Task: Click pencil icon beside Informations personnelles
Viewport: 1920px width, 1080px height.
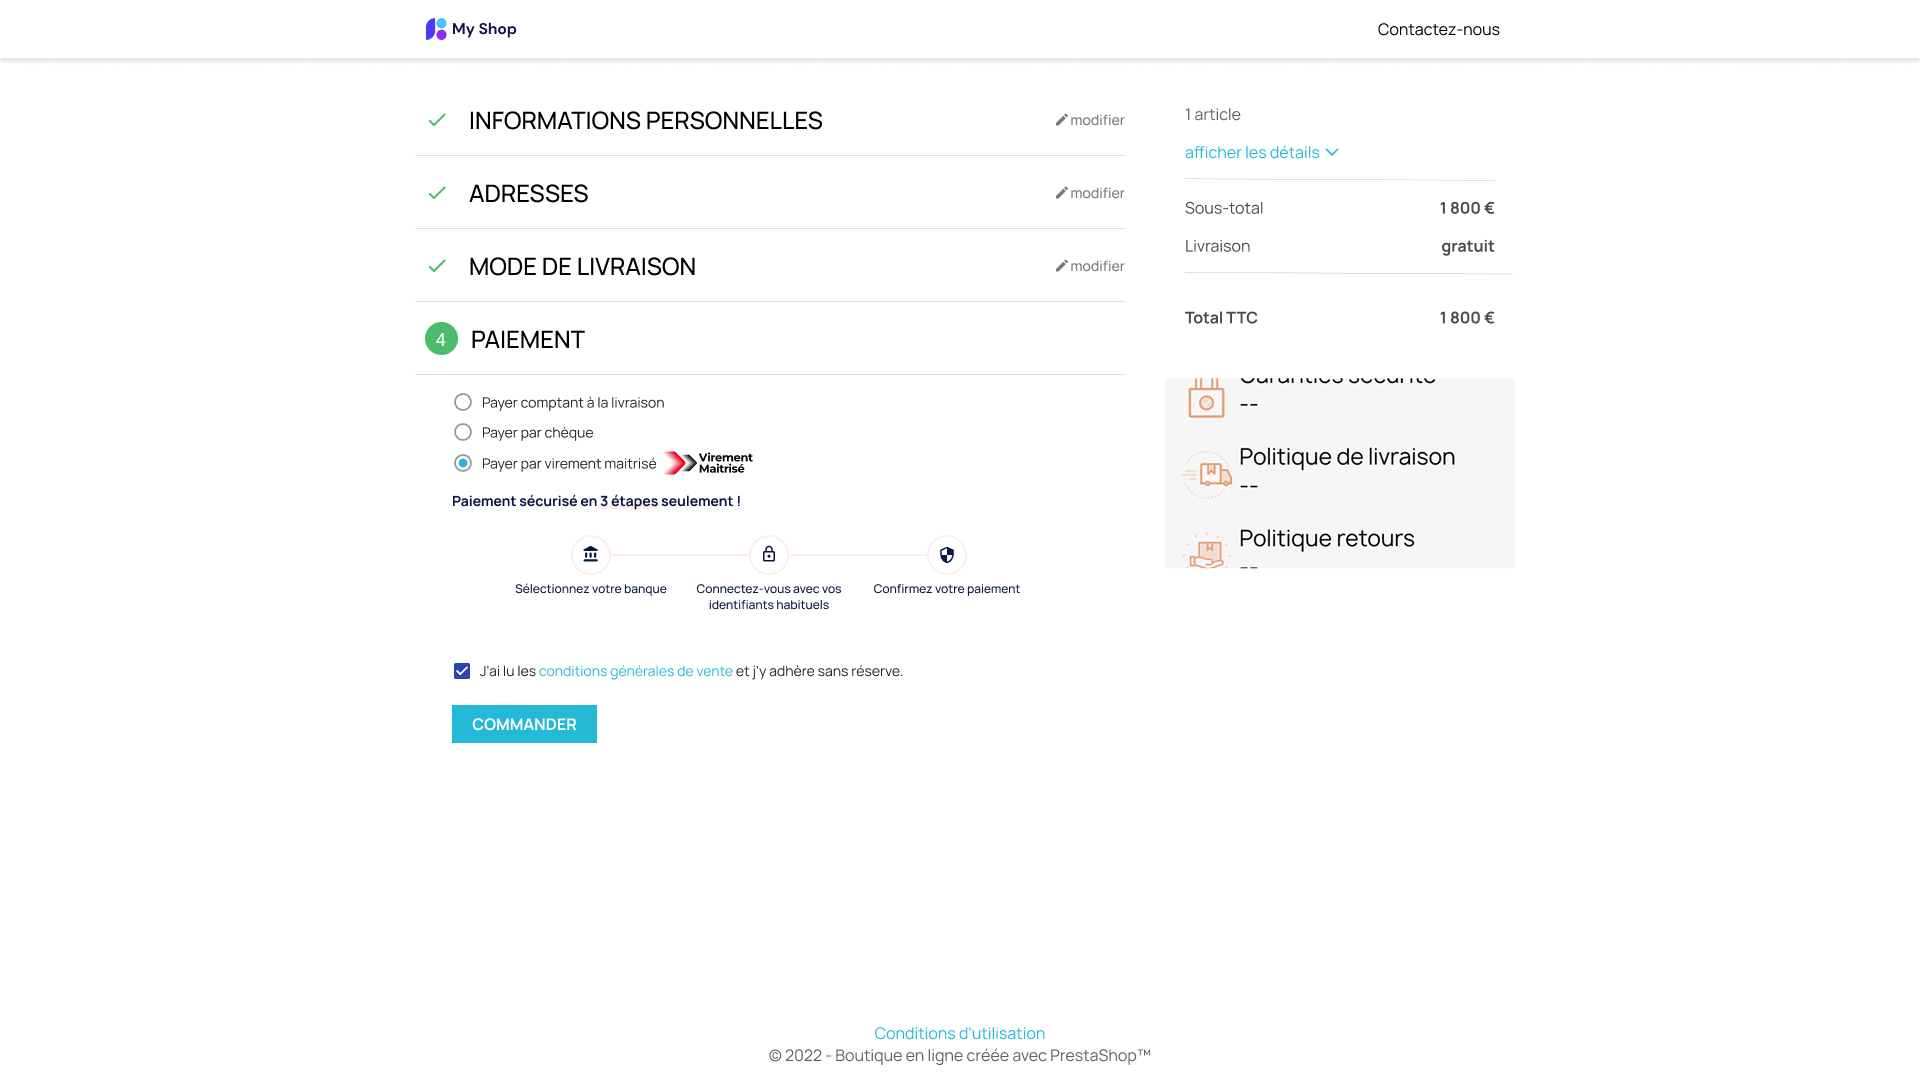Action: tap(1061, 120)
